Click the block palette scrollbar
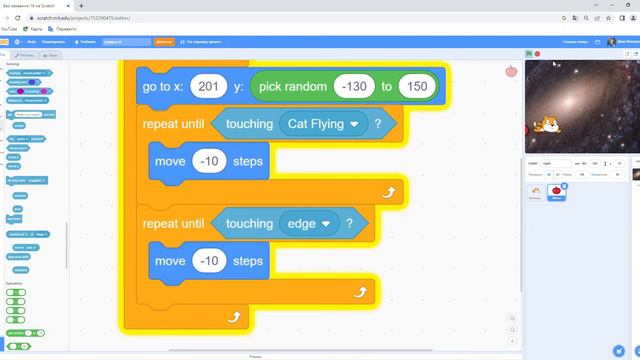This screenshot has width=640, height=360. click(67, 245)
